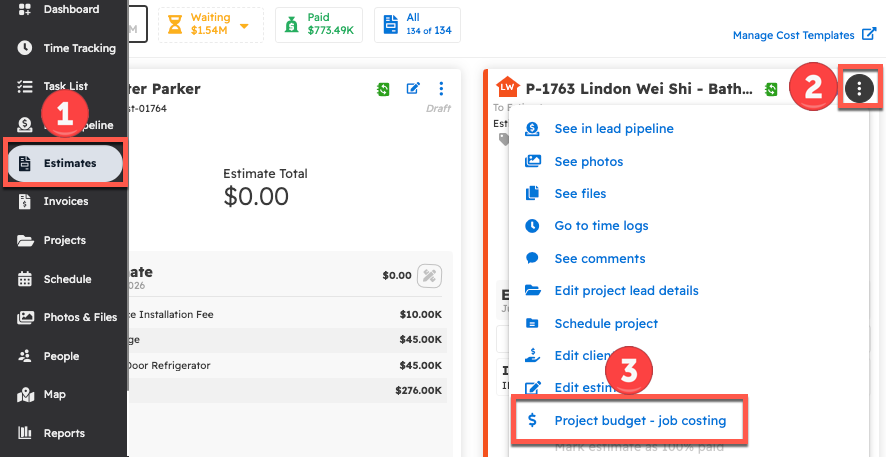Click the Schedule calendar icon in sidebar

click(26, 279)
